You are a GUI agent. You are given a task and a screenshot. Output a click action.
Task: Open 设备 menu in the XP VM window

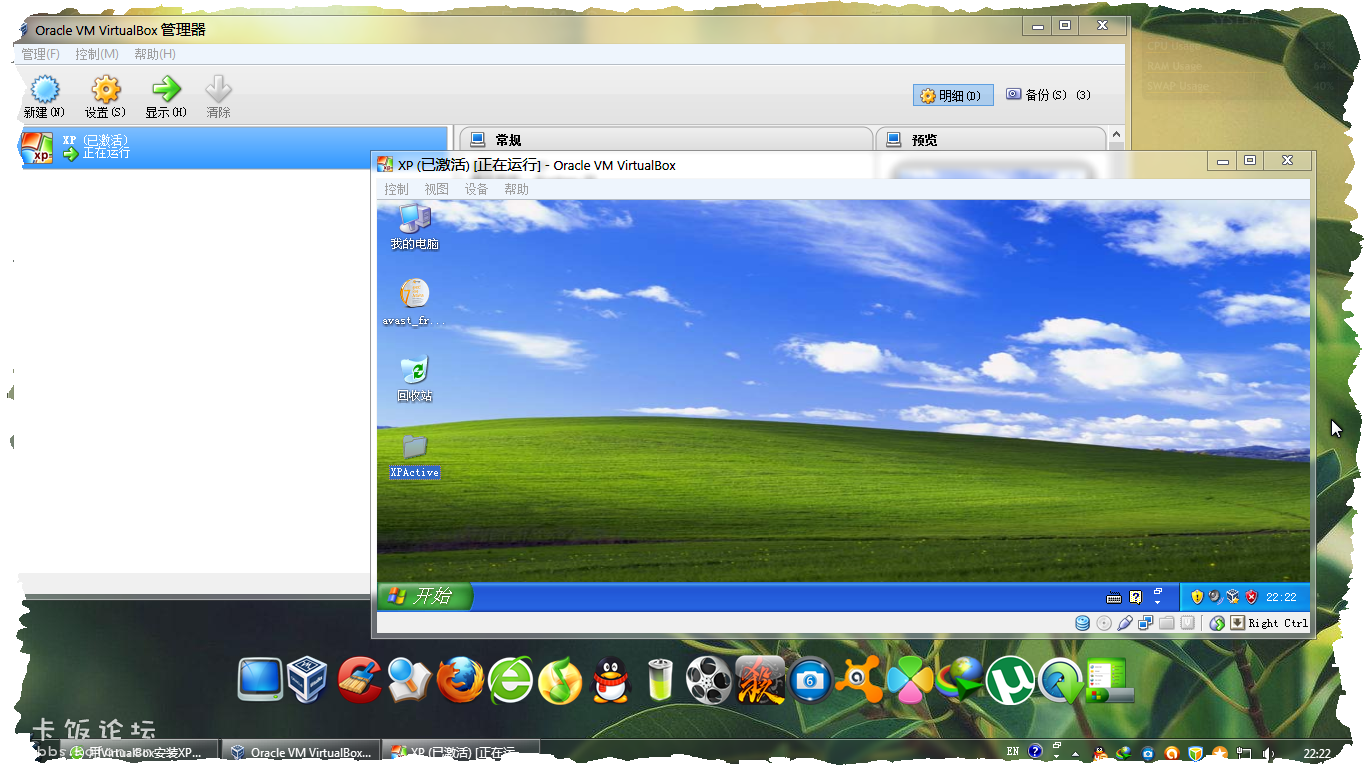pos(476,189)
